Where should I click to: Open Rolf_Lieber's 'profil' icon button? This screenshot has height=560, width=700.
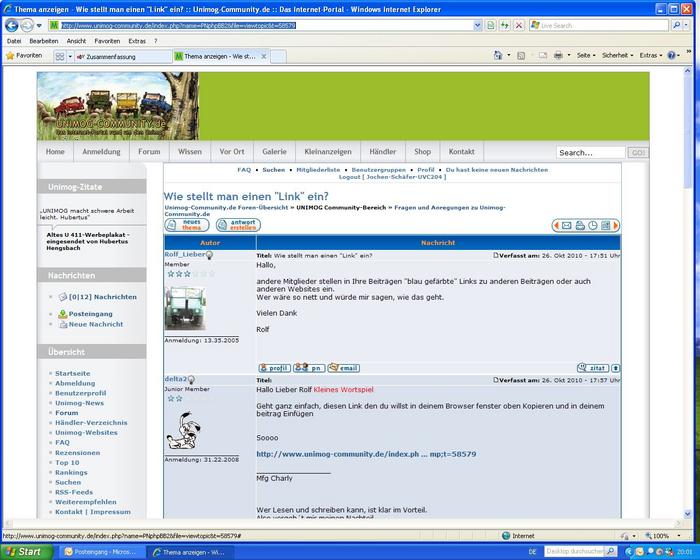pos(274,368)
